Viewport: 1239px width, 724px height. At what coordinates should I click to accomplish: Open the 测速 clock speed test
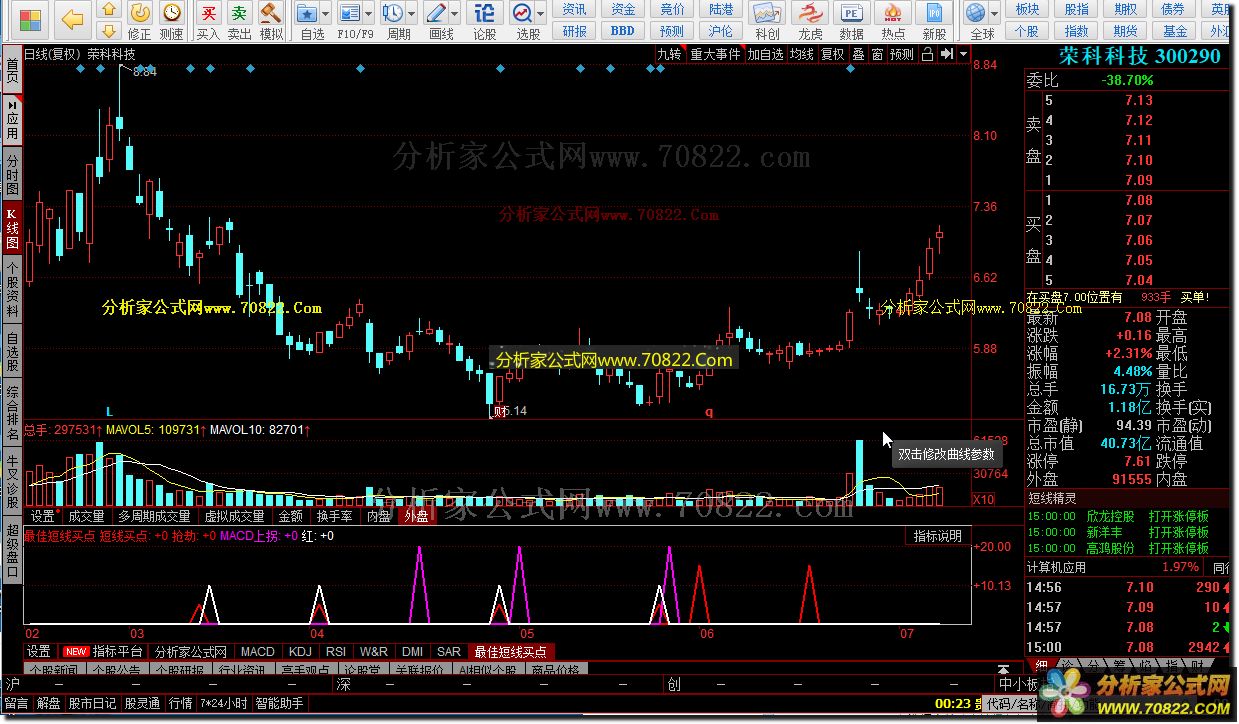[172, 13]
